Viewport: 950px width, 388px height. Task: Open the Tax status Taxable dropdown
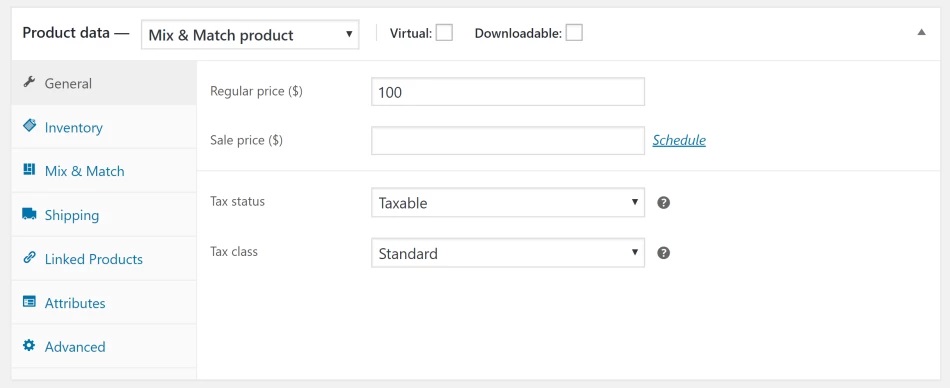(508, 202)
